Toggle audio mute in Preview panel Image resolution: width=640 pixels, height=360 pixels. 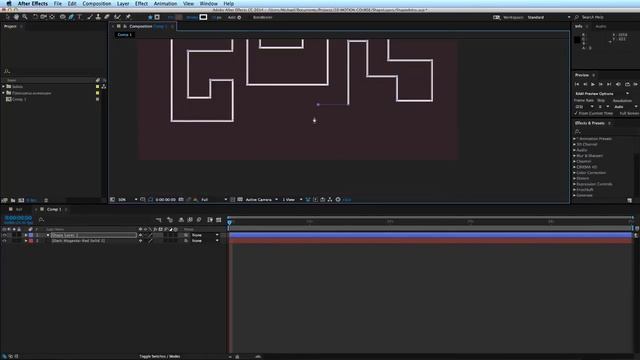click(618, 84)
